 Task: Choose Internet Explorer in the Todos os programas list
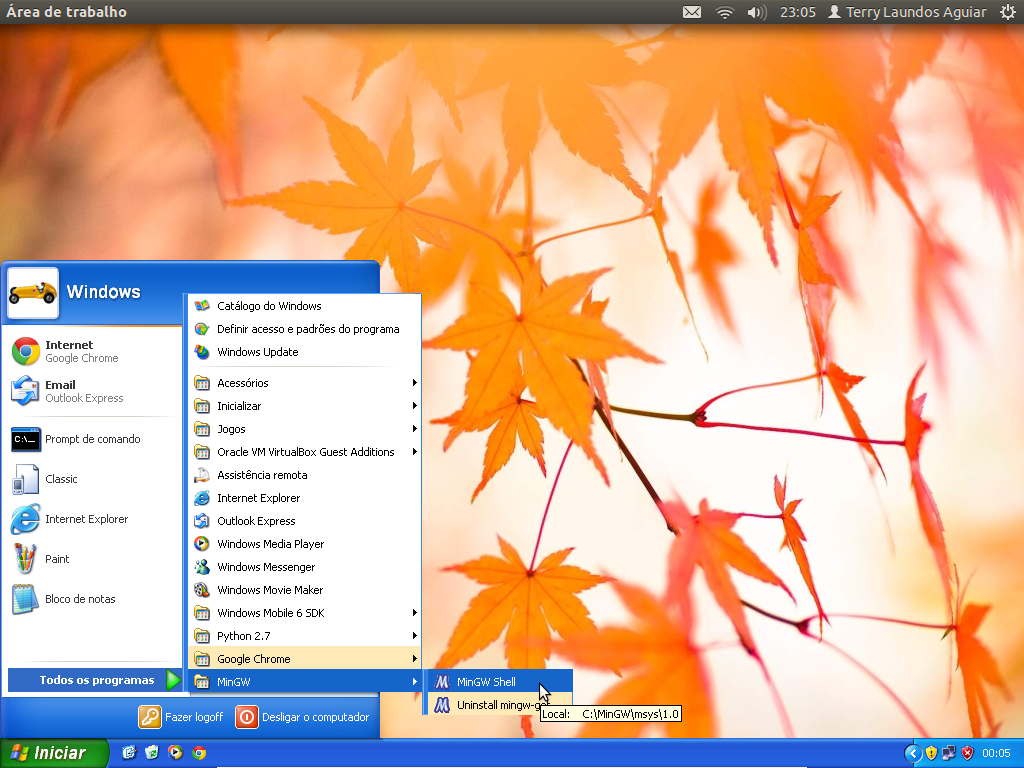pos(306,498)
